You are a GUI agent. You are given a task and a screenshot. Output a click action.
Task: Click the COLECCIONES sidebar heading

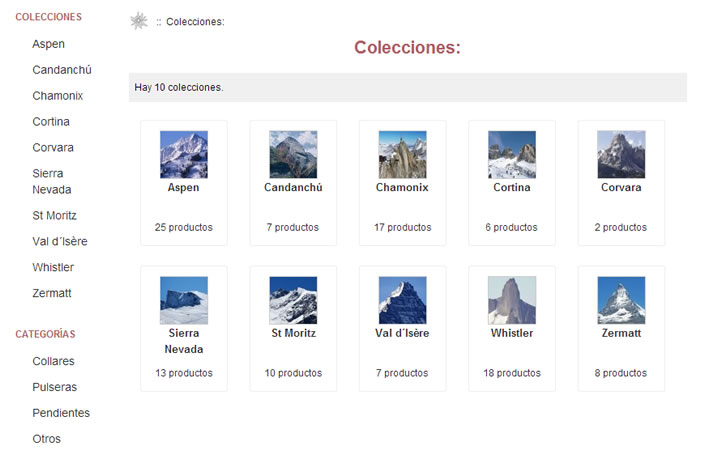pyautogui.click(x=49, y=17)
